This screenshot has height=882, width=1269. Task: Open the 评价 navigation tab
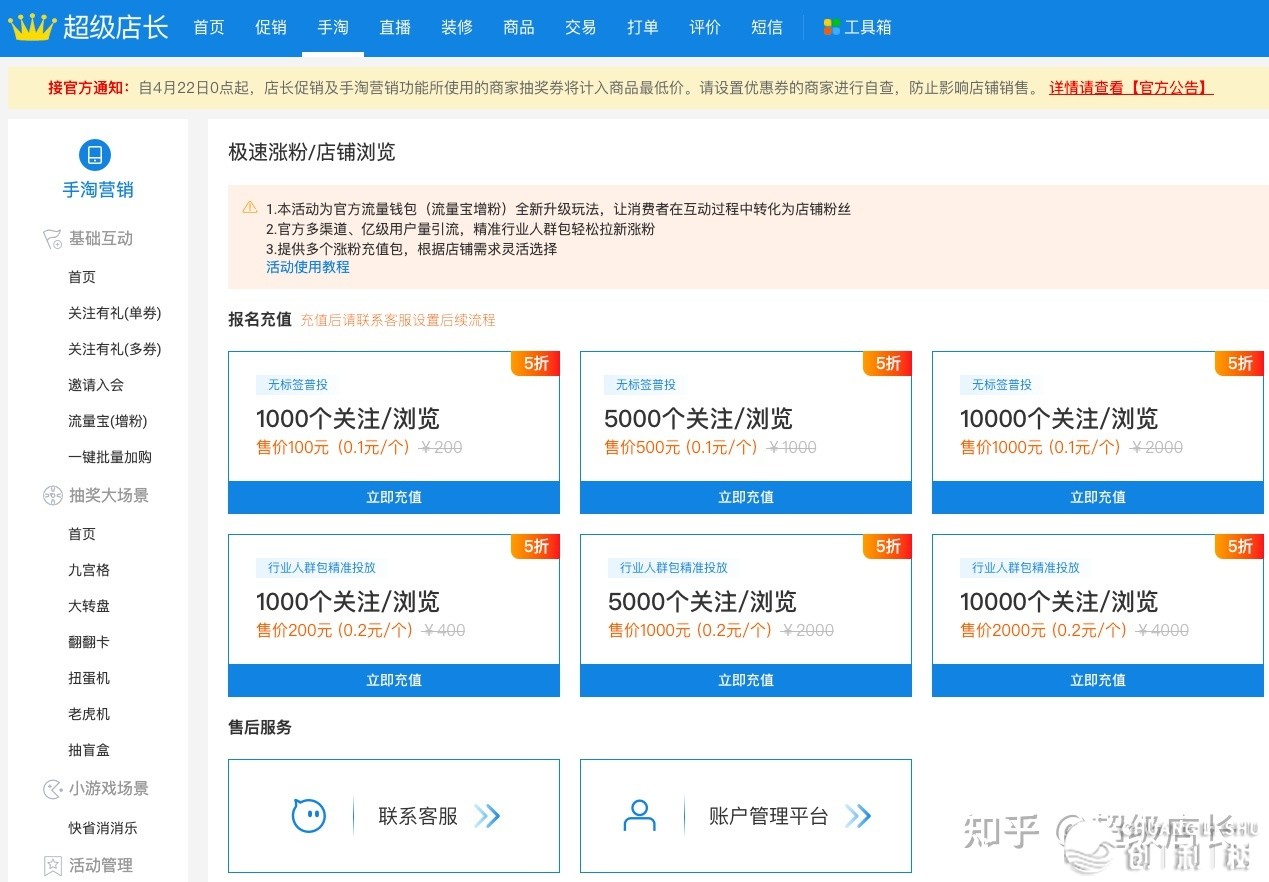(x=705, y=27)
